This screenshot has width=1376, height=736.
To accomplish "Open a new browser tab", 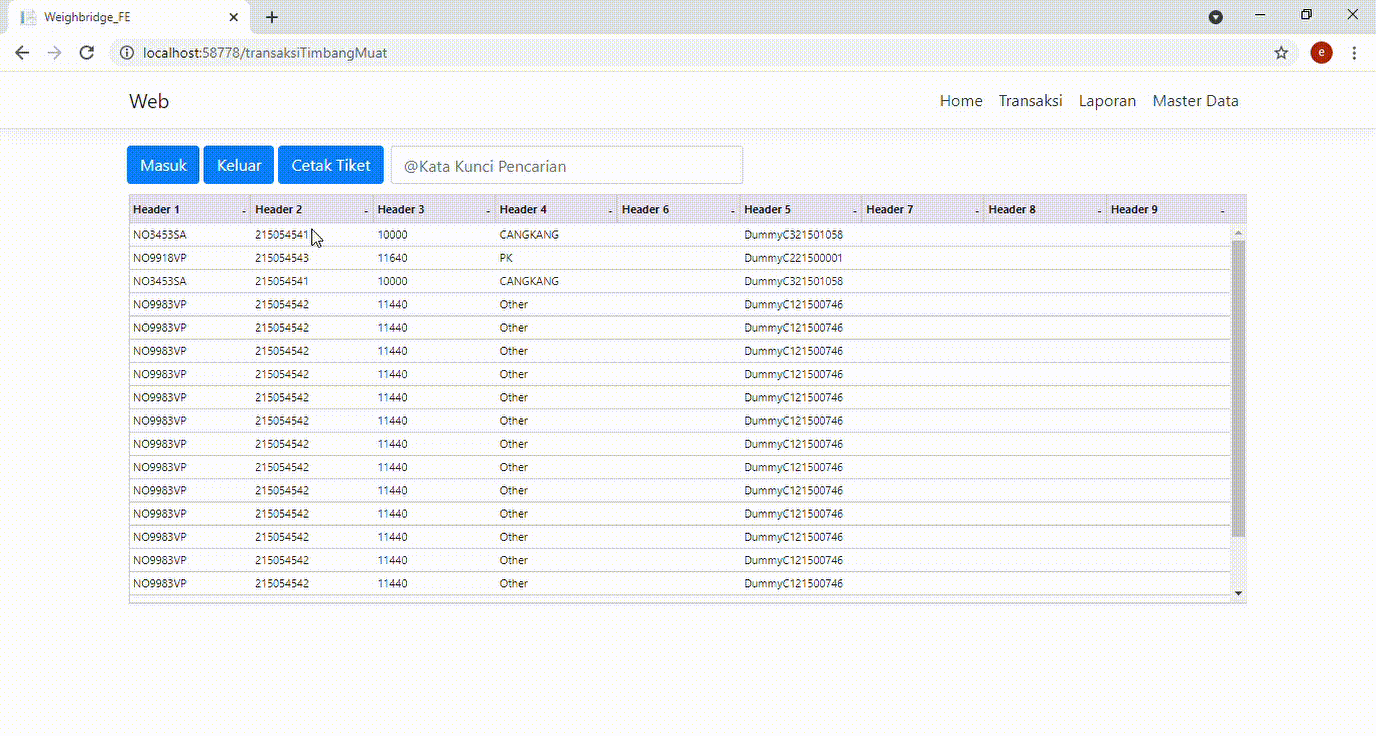I will pos(272,17).
